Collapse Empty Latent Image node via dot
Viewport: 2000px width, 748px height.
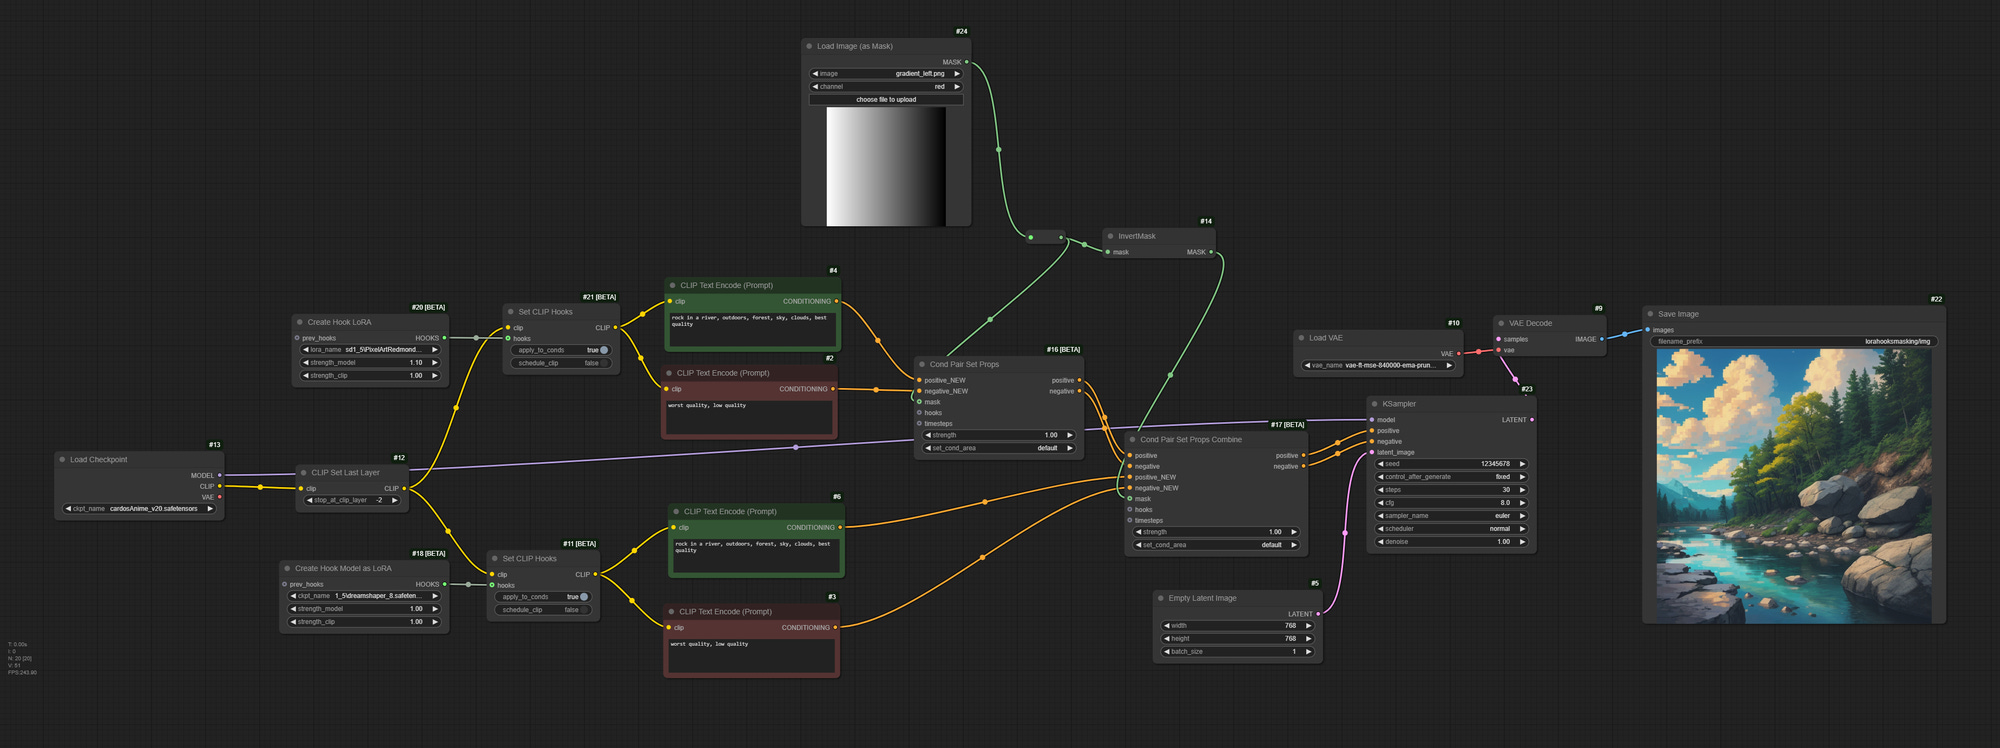pyautogui.click(x=1161, y=598)
